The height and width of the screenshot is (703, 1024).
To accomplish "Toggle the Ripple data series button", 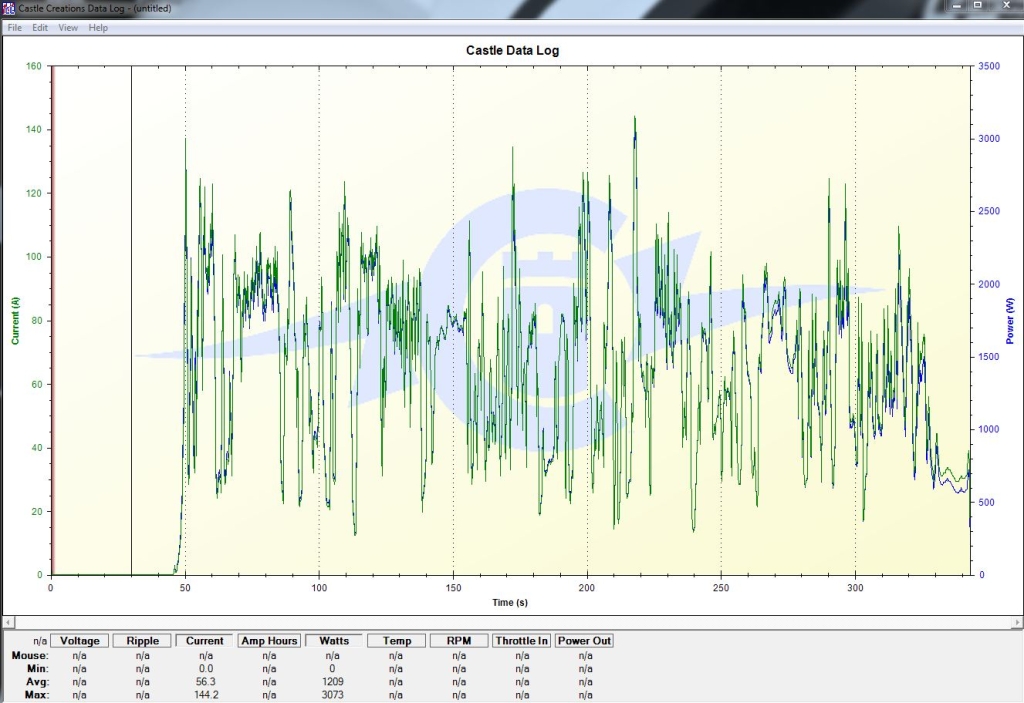I will pyautogui.click(x=142, y=641).
